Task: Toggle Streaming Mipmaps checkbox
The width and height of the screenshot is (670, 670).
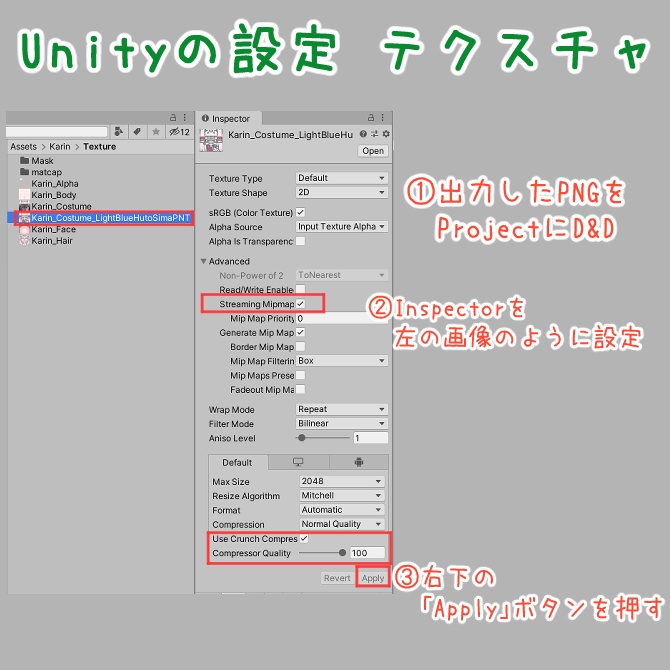Action: [x=300, y=304]
